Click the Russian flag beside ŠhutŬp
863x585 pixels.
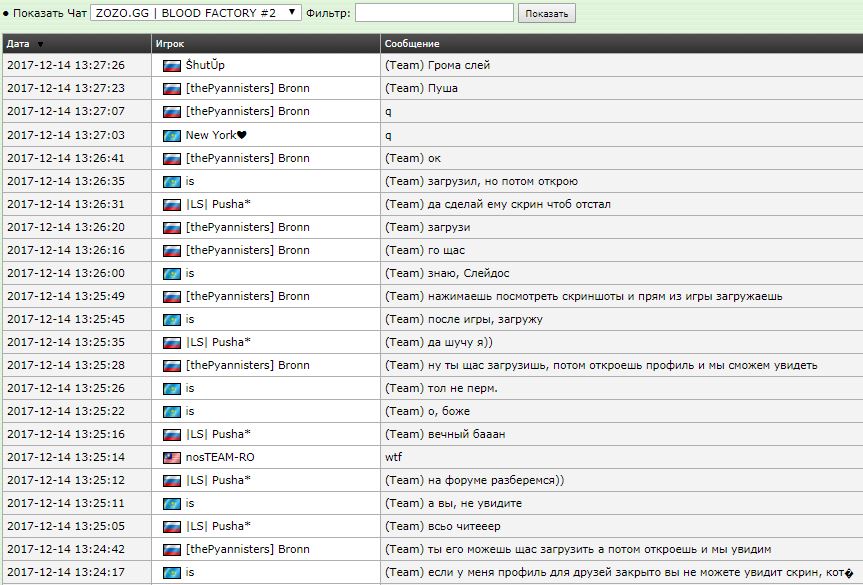[x=172, y=65]
